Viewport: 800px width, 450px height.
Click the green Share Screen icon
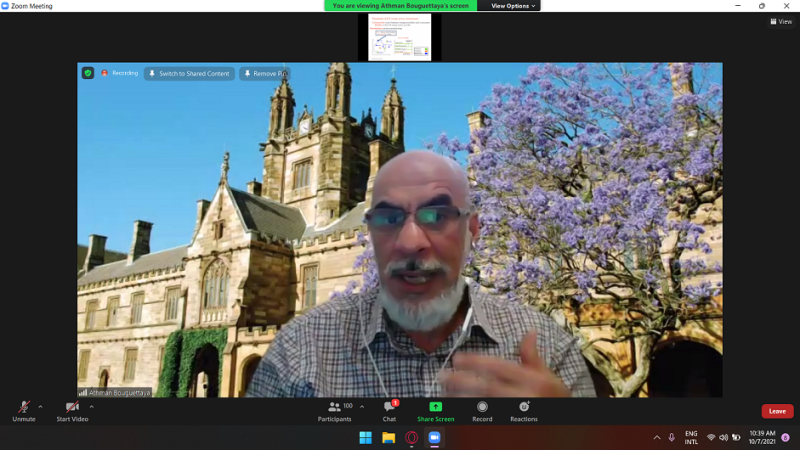435,407
